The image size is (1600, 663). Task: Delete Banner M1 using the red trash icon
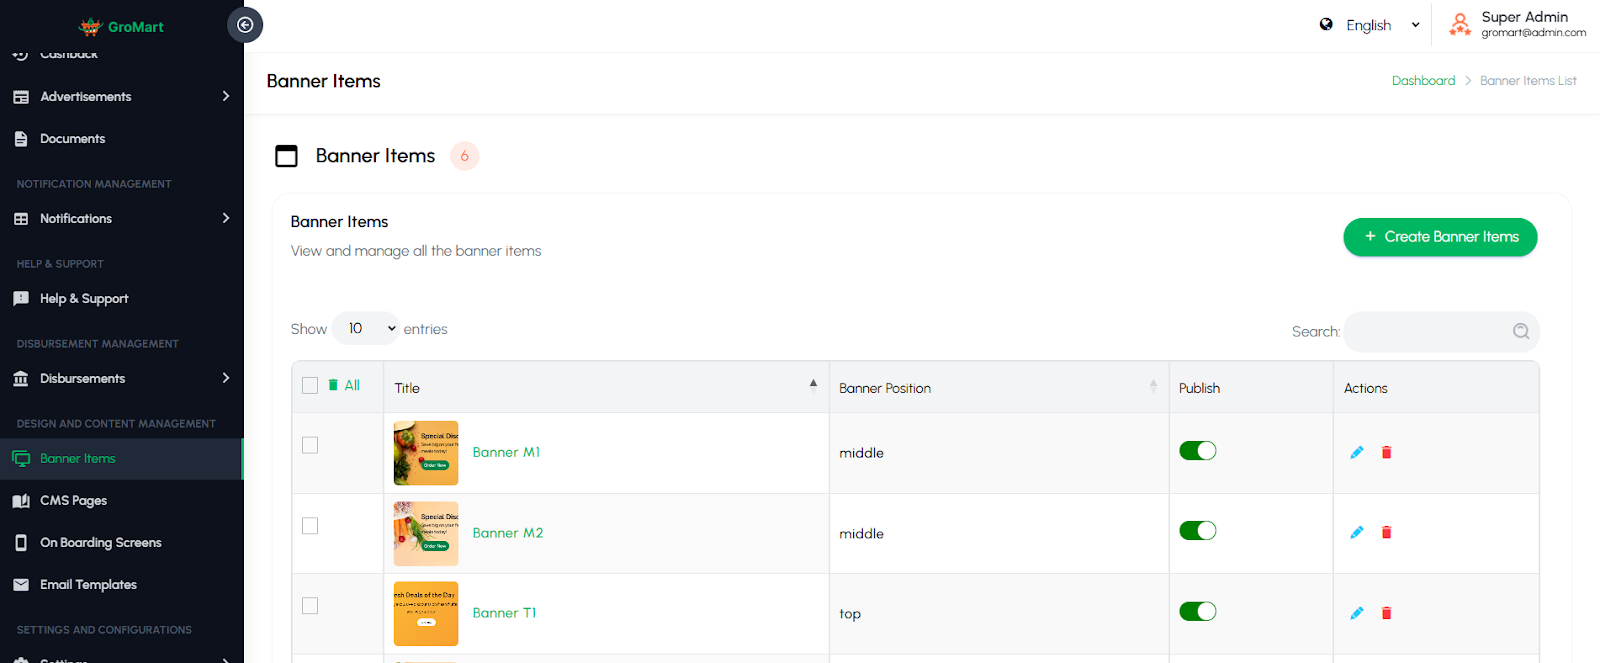tap(1386, 452)
